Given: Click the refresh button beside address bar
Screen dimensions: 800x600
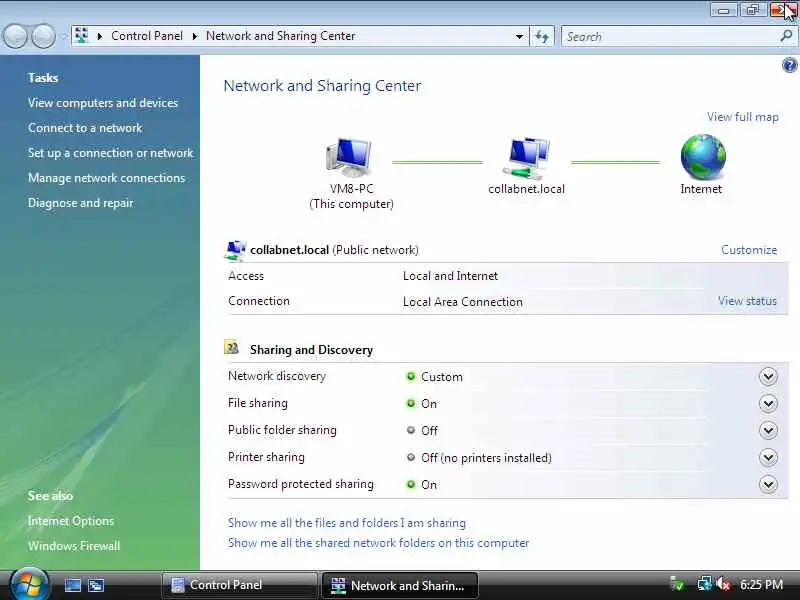Looking at the screenshot, I should 542,36.
